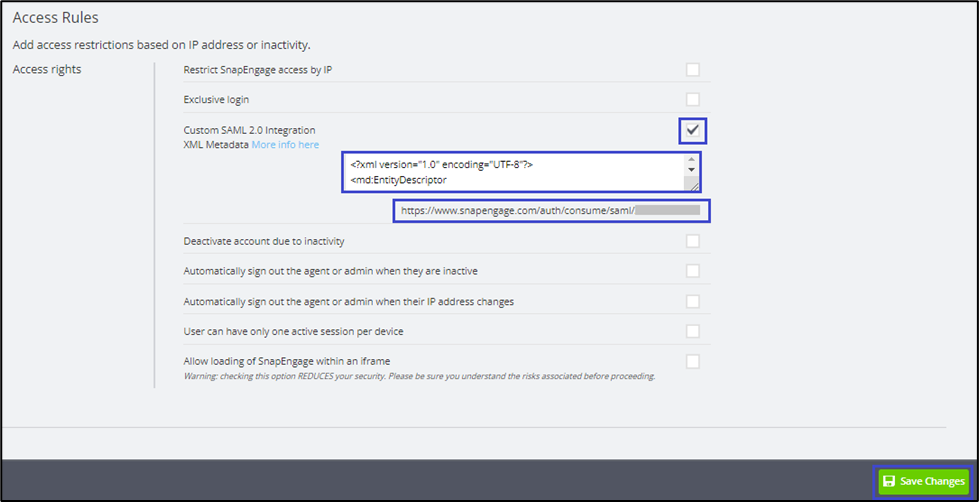Image resolution: width=979 pixels, height=502 pixels.
Task: Check sign out when IP address changes
Action: coord(692,301)
